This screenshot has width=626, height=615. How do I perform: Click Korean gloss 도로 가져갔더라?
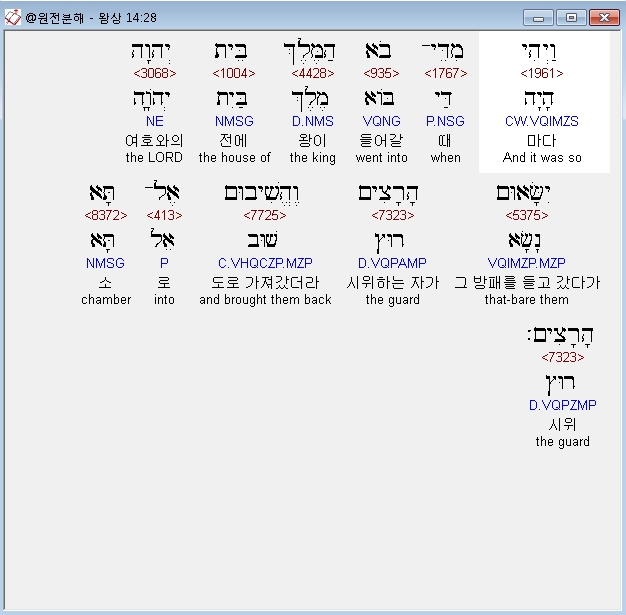pyautogui.click(x=265, y=283)
